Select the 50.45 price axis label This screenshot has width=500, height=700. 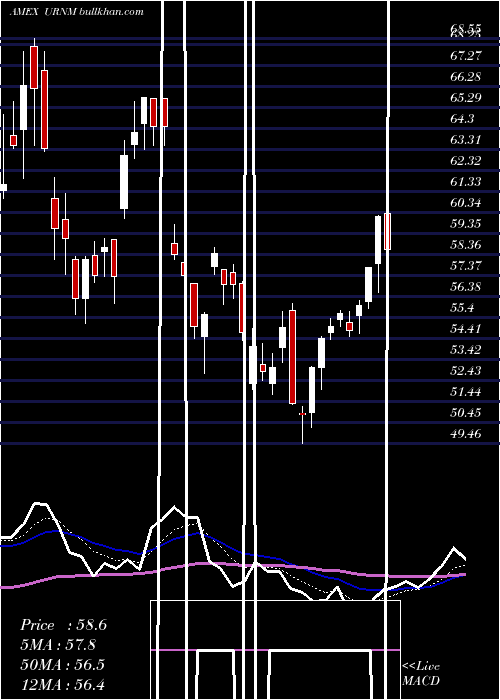click(x=466, y=412)
